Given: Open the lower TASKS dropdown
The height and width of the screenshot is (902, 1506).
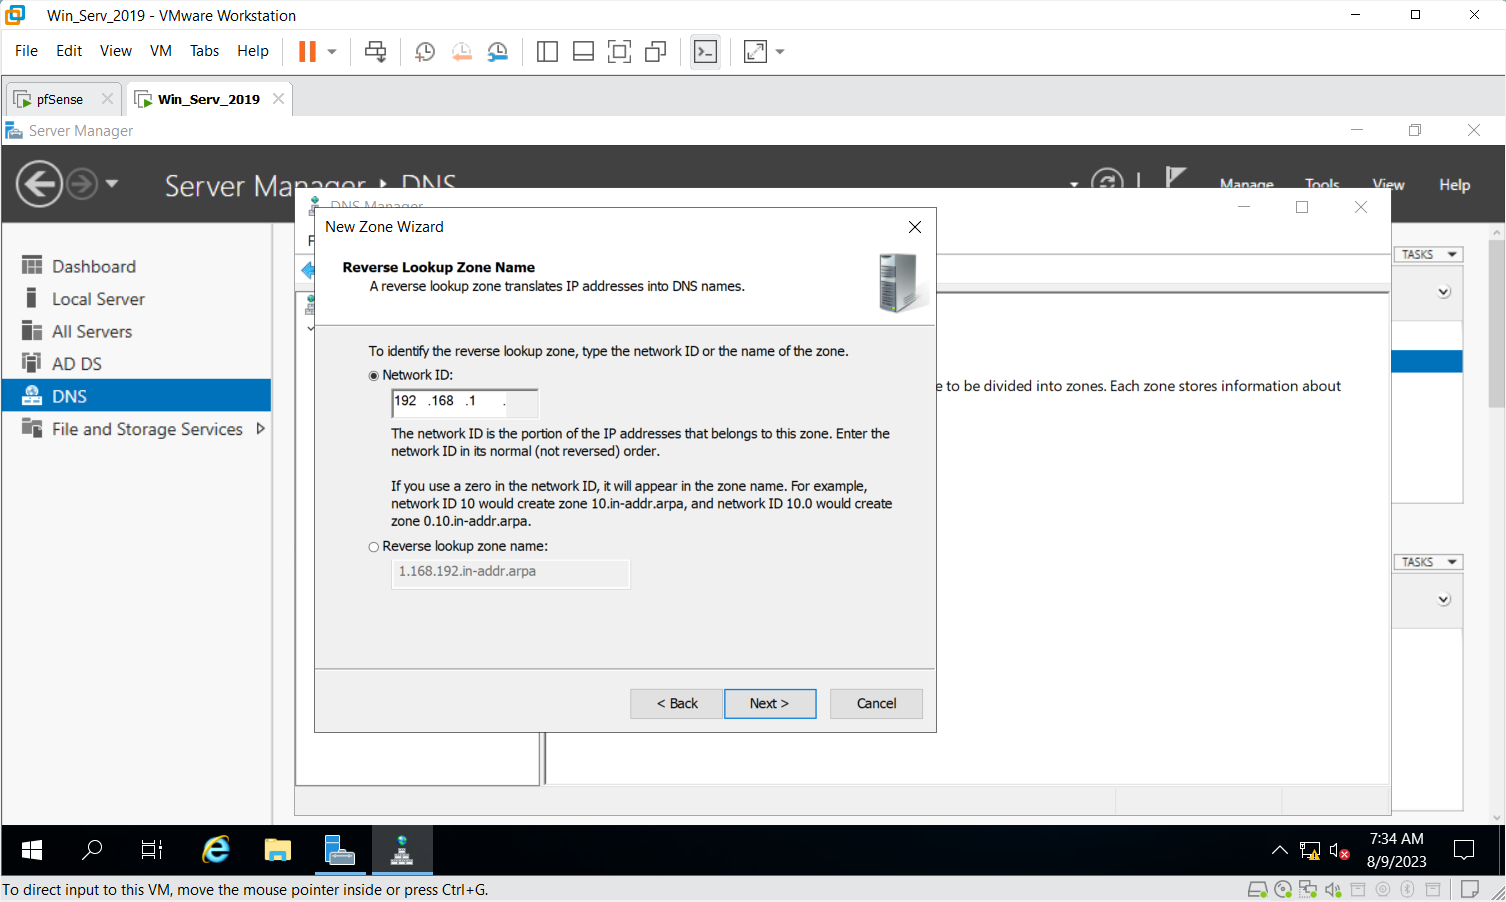Looking at the screenshot, I should click(1428, 562).
